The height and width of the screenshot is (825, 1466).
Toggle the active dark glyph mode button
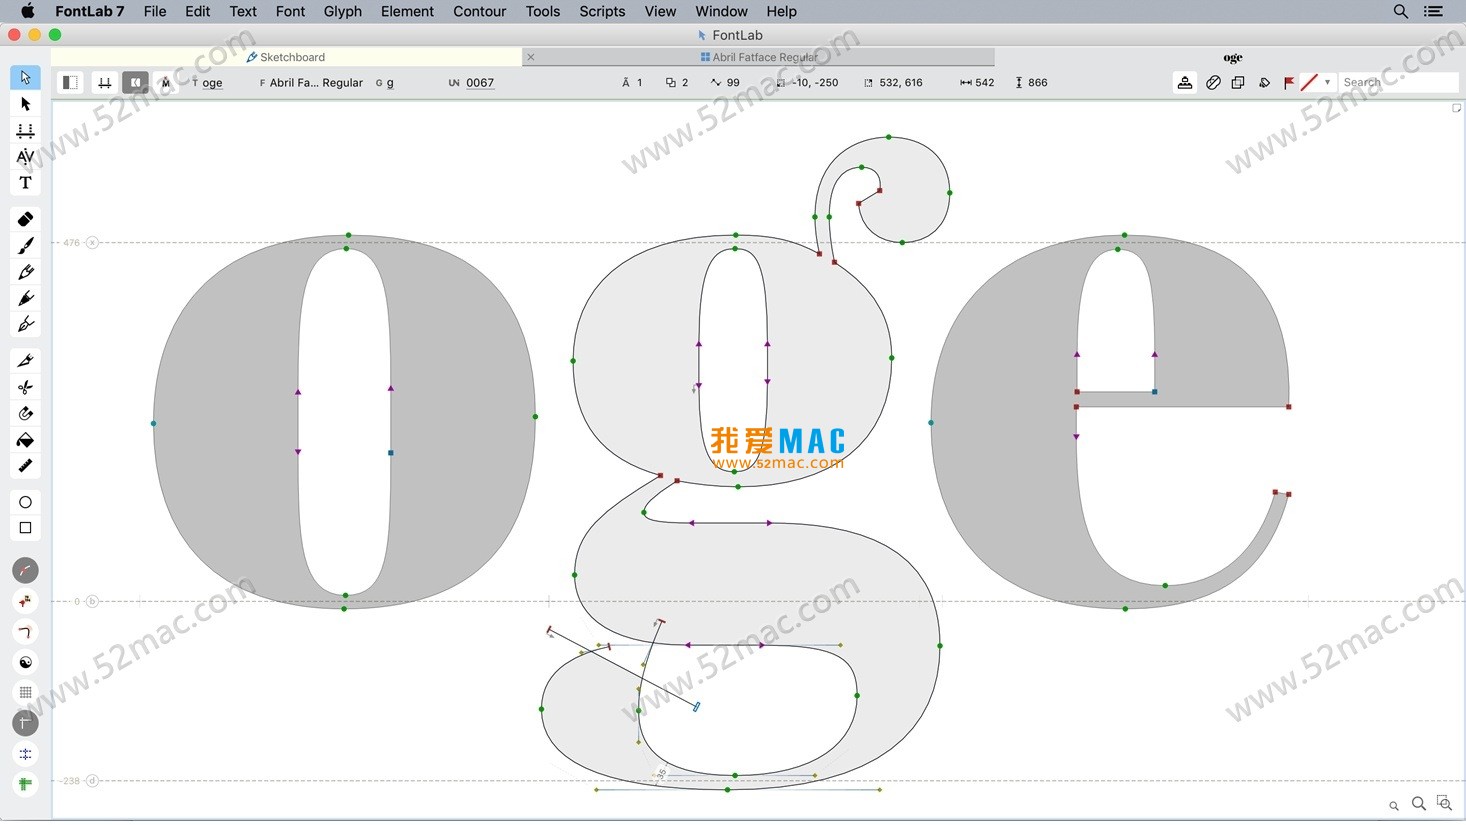point(135,82)
